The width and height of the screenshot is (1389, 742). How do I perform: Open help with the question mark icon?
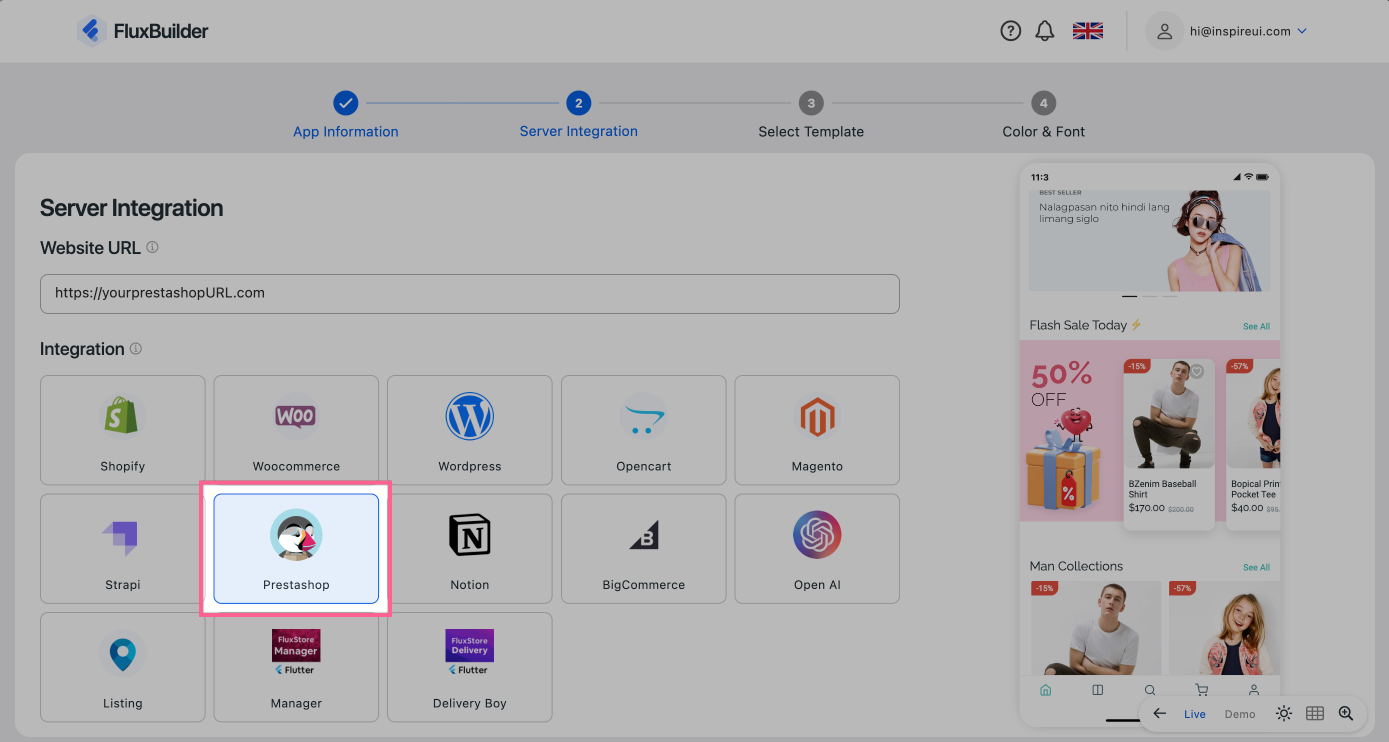point(1010,31)
